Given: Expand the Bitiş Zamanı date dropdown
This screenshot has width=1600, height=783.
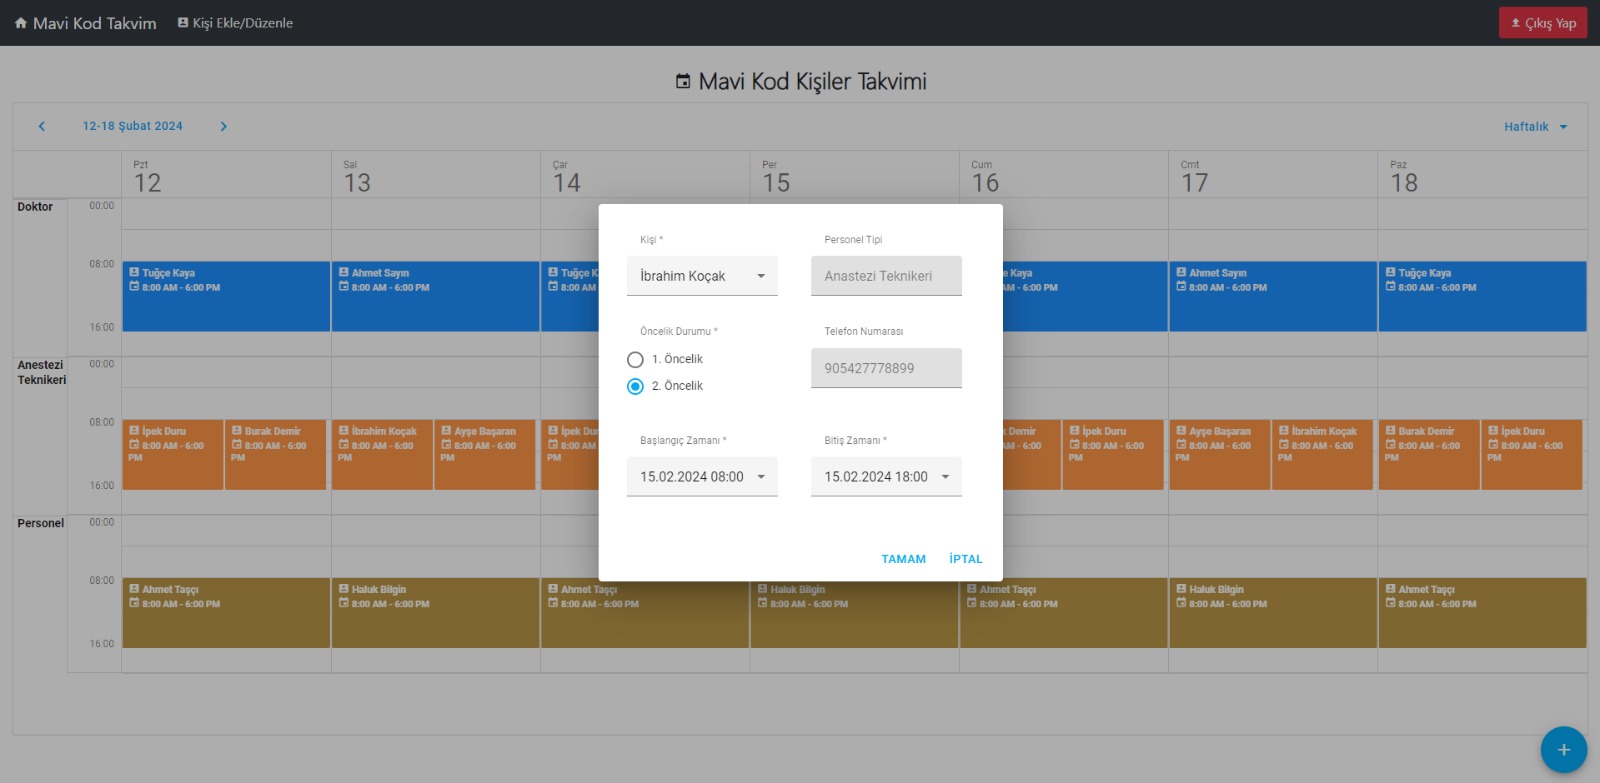Looking at the screenshot, I should click(886, 477).
